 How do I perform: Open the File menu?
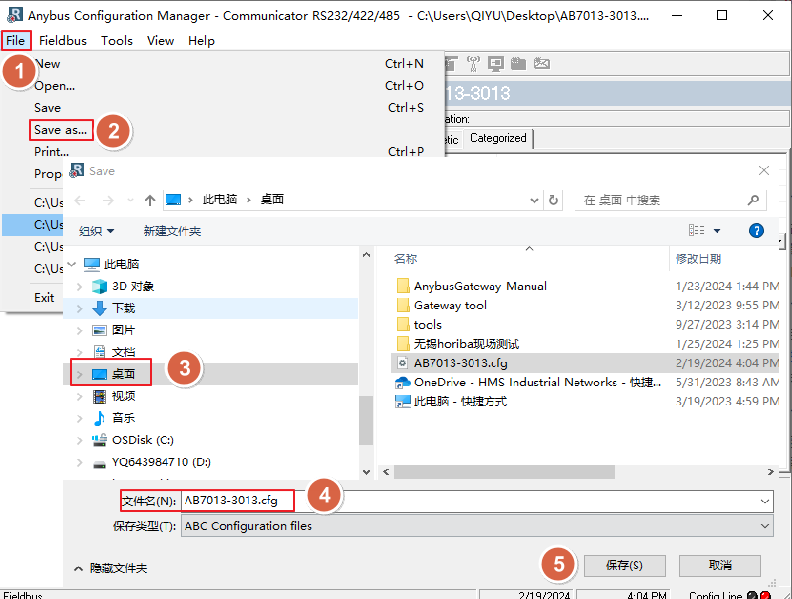coord(16,40)
